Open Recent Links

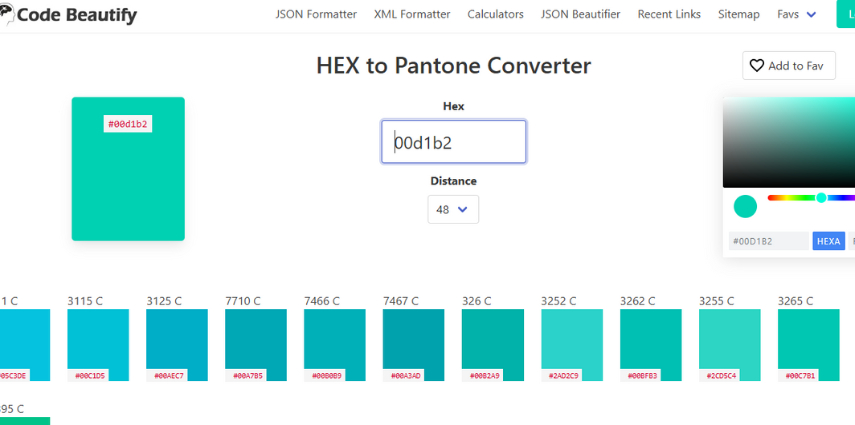click(x=669, y=15)
